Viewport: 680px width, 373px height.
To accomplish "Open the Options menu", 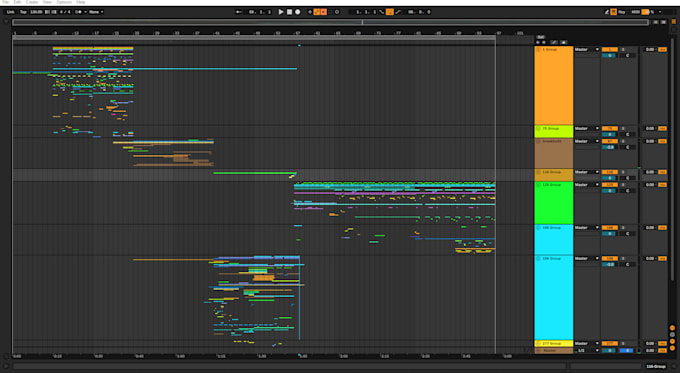I will [64, 2].
